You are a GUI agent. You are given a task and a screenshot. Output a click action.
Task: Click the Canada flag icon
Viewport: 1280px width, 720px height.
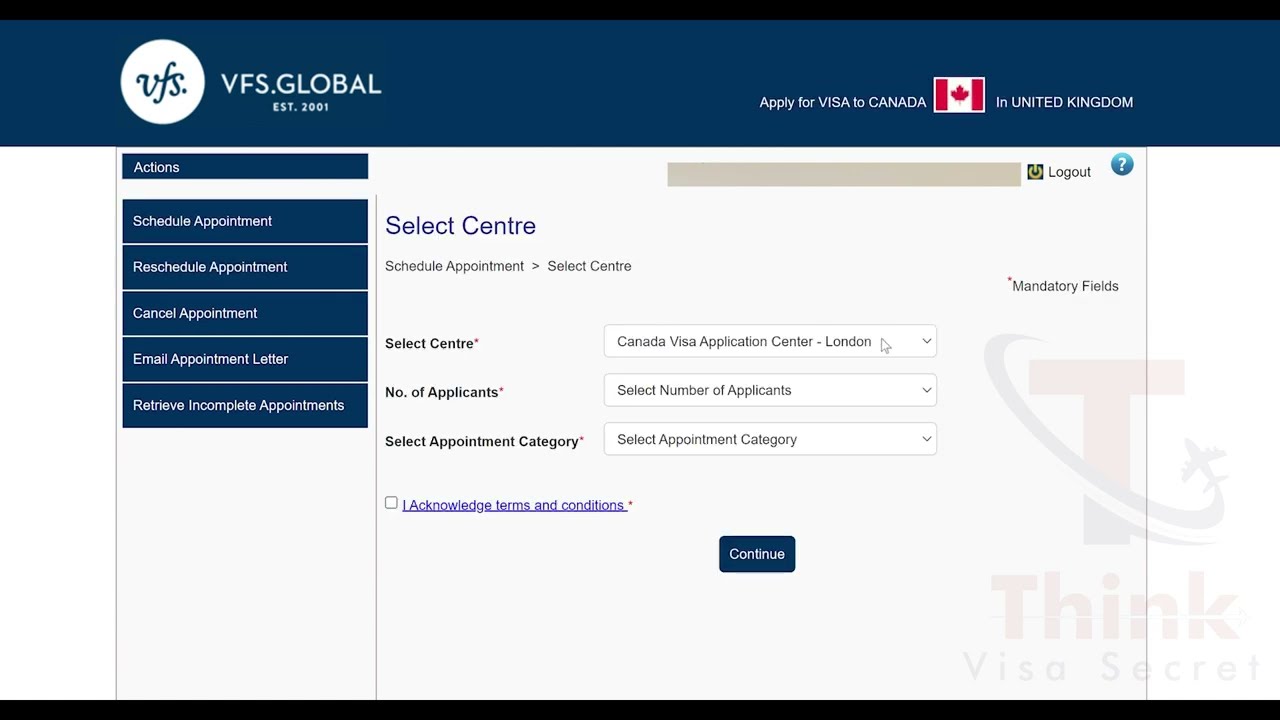959,95
